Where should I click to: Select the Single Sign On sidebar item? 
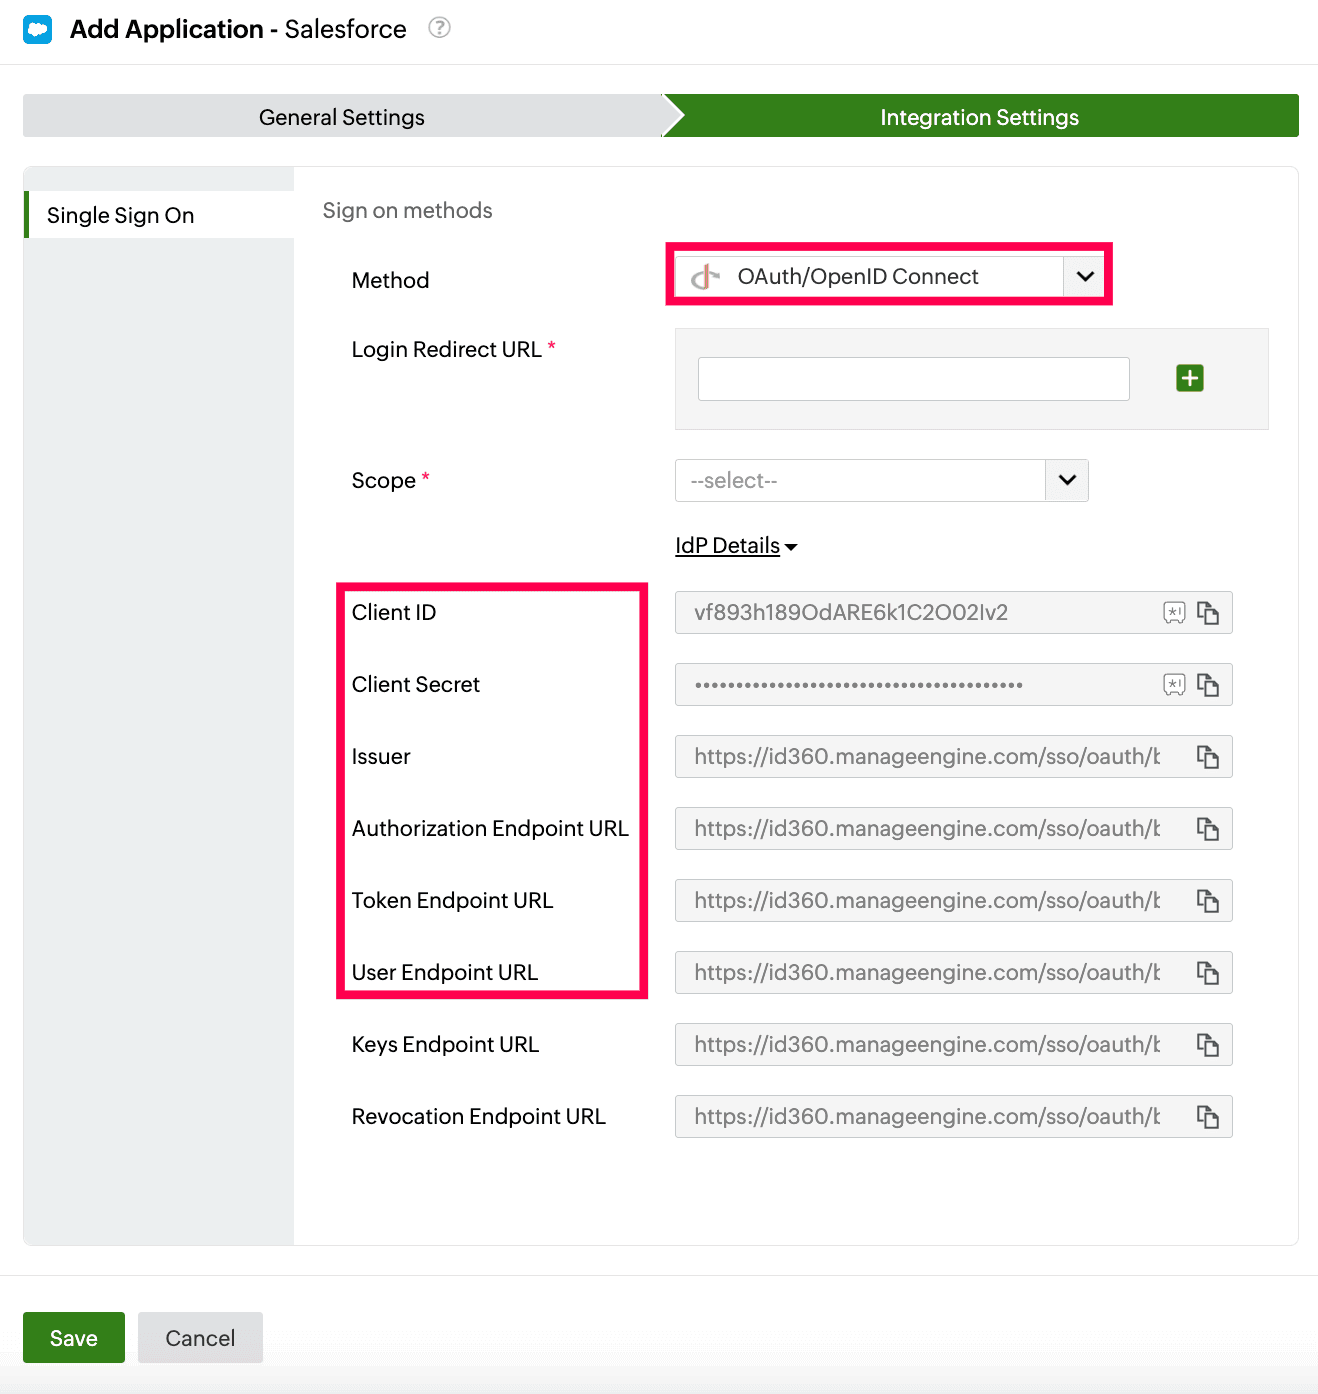point(121,215)
